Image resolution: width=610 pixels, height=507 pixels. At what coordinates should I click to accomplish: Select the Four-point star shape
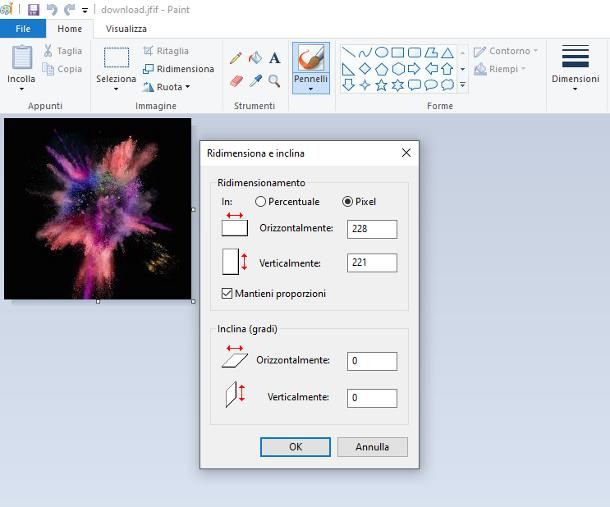click(365, 85)
